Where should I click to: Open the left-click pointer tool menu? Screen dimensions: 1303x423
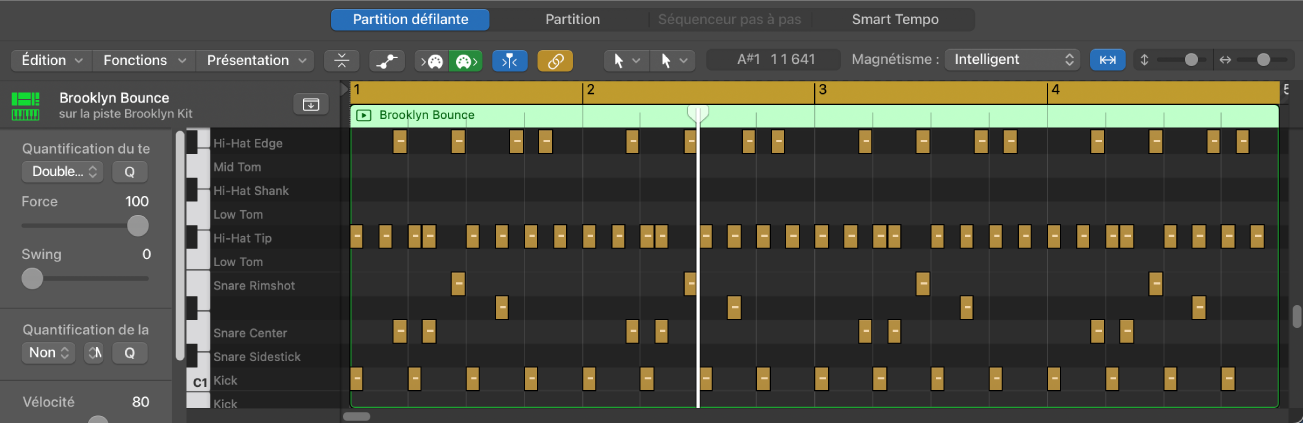(x=625, y=60)
